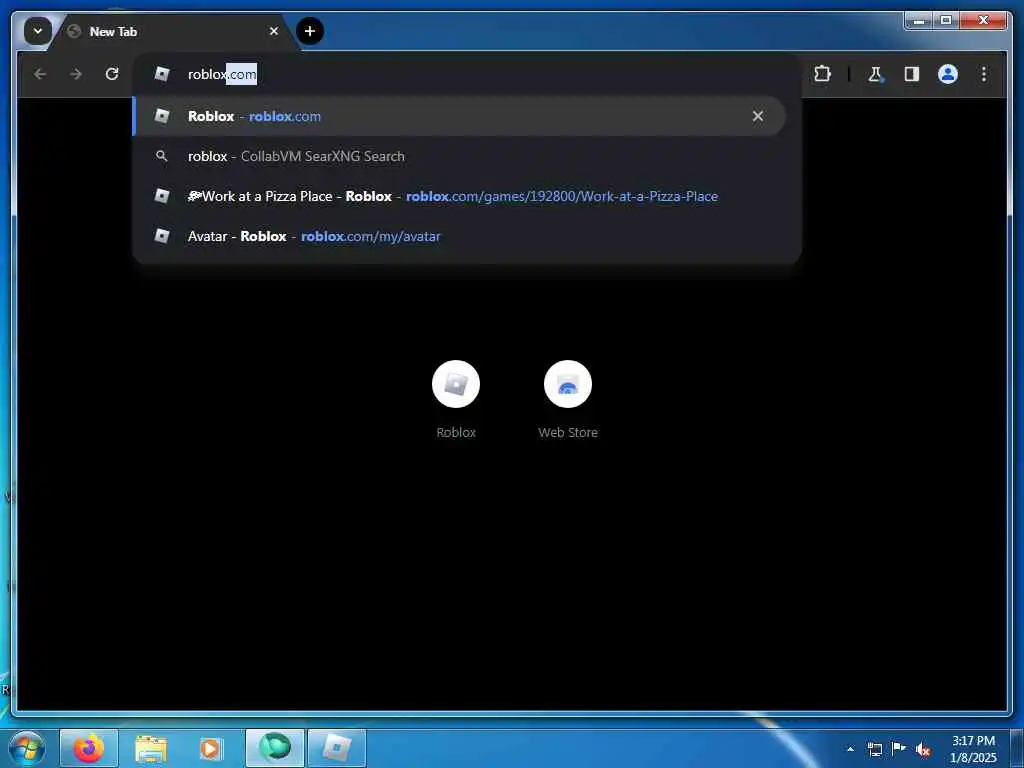The image size is (1024, 768).
Task: Maximize the browser window
Action: coord(946,21)
